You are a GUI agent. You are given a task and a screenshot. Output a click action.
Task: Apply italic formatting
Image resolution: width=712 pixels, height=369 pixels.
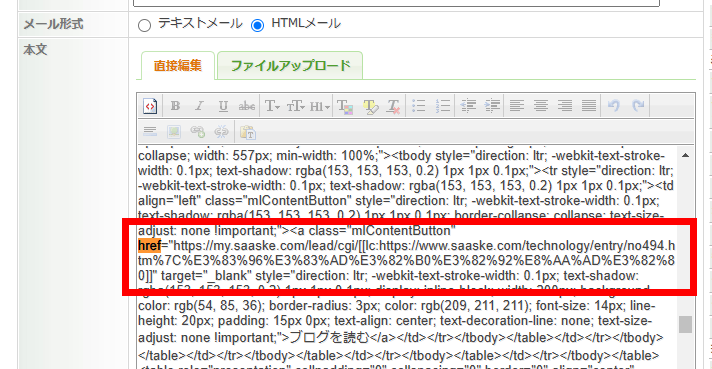(199, 106)
